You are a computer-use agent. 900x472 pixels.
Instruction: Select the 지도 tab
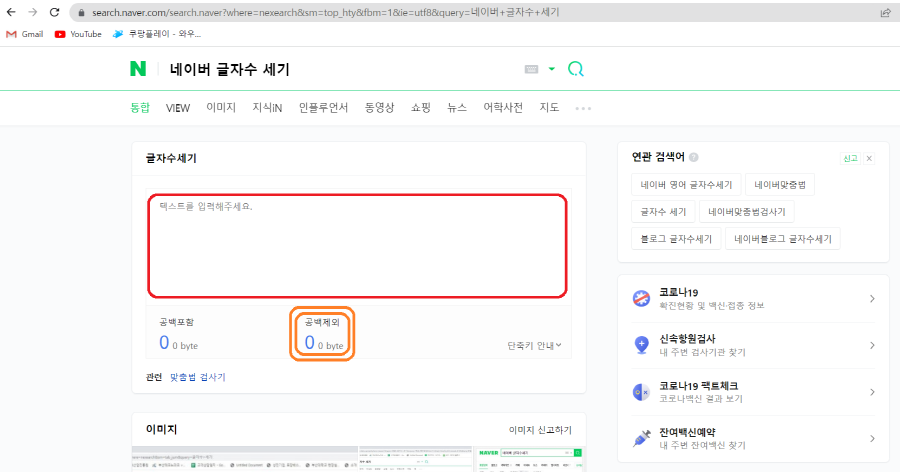tap(549, 107)
